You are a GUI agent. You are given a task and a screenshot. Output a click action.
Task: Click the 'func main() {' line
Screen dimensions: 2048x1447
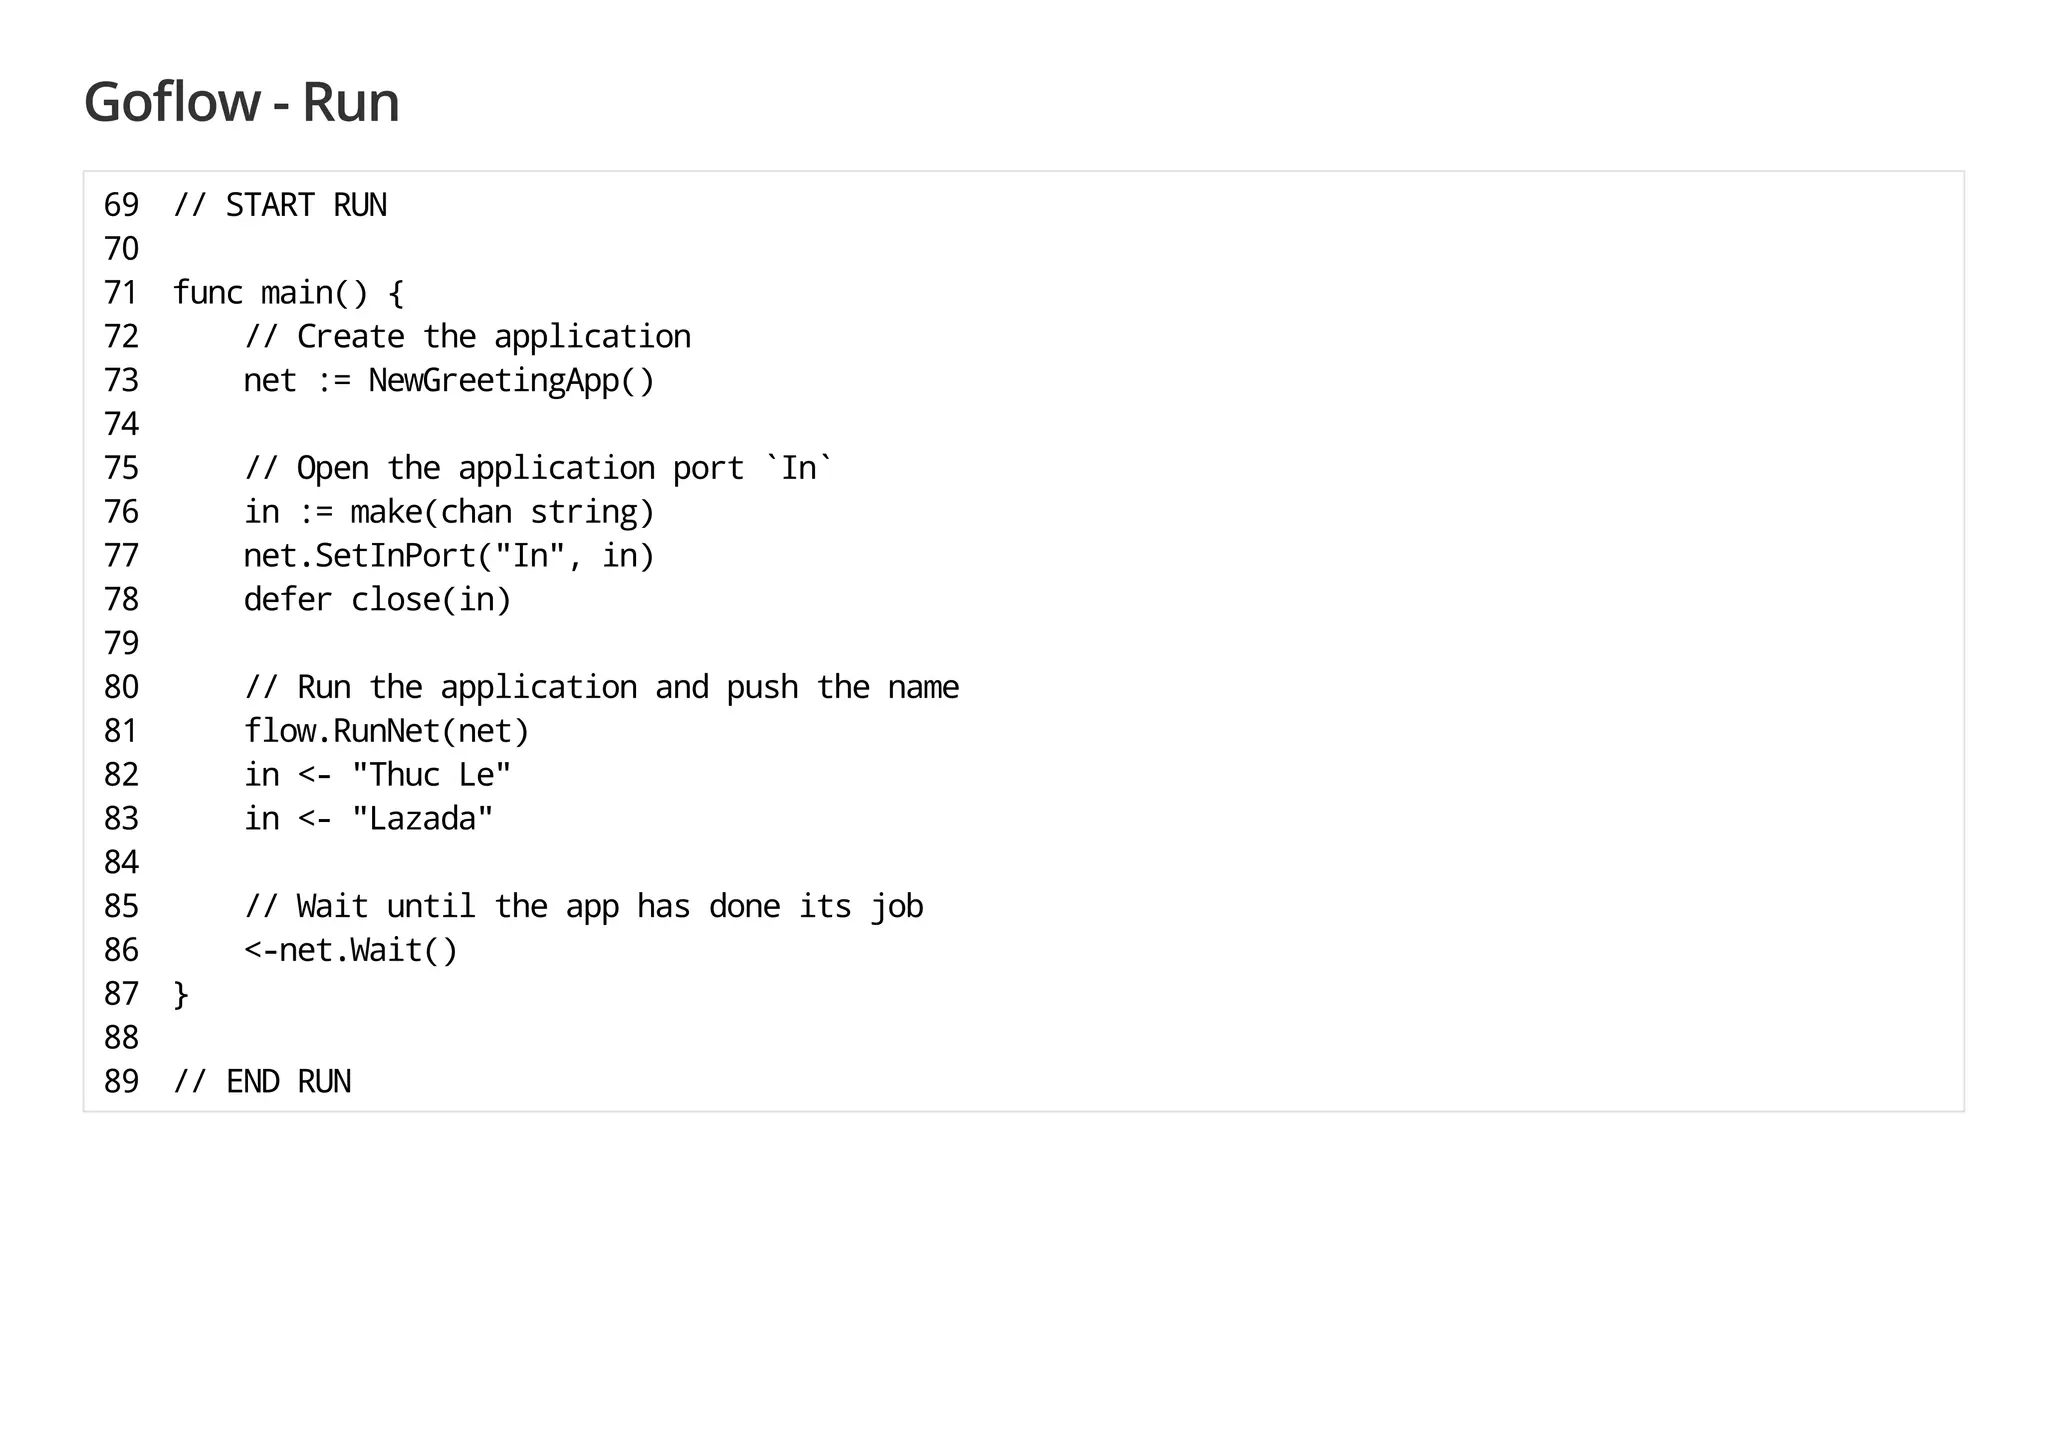point(289,293)
